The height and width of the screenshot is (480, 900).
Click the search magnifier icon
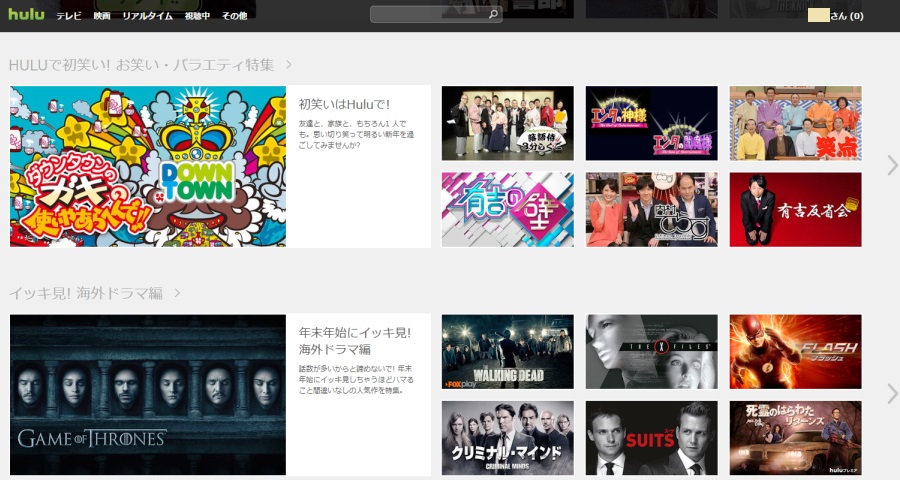(x=492, y=14)
